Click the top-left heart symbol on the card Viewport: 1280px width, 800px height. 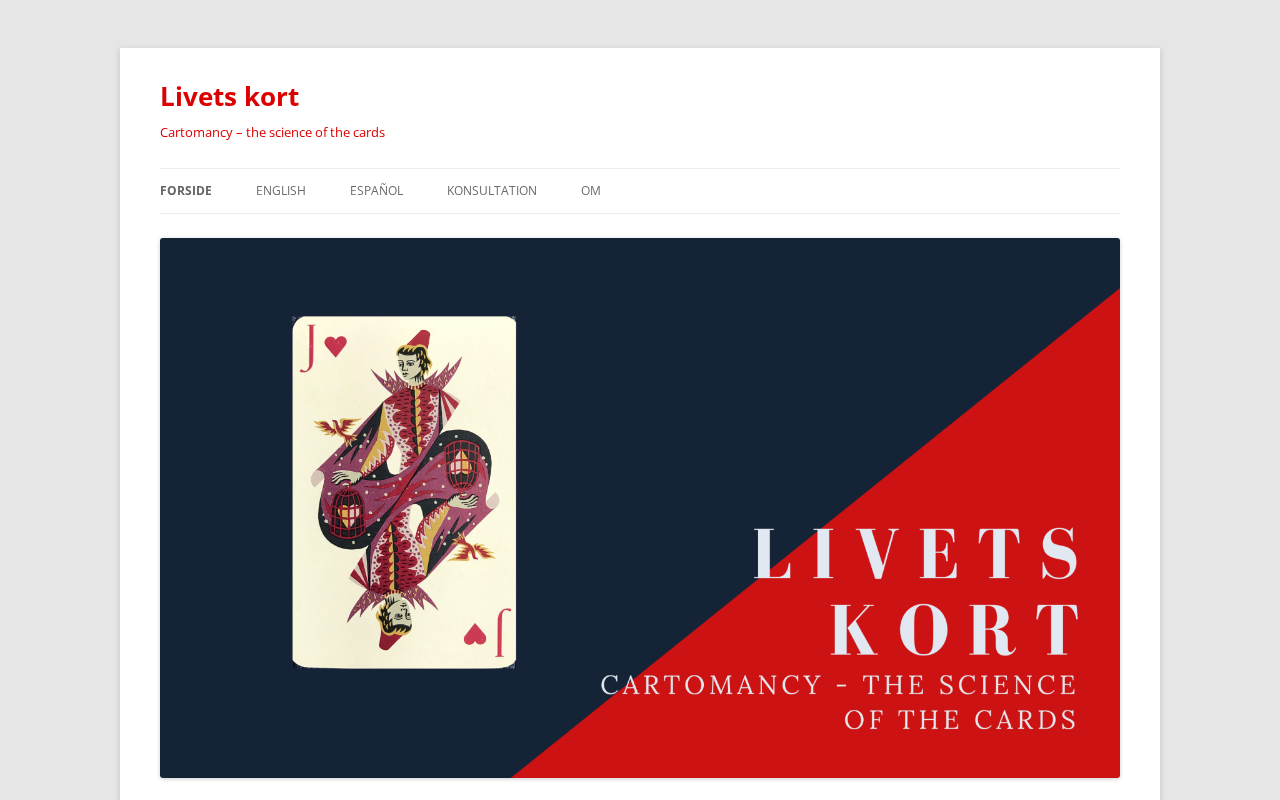[336, 346]
